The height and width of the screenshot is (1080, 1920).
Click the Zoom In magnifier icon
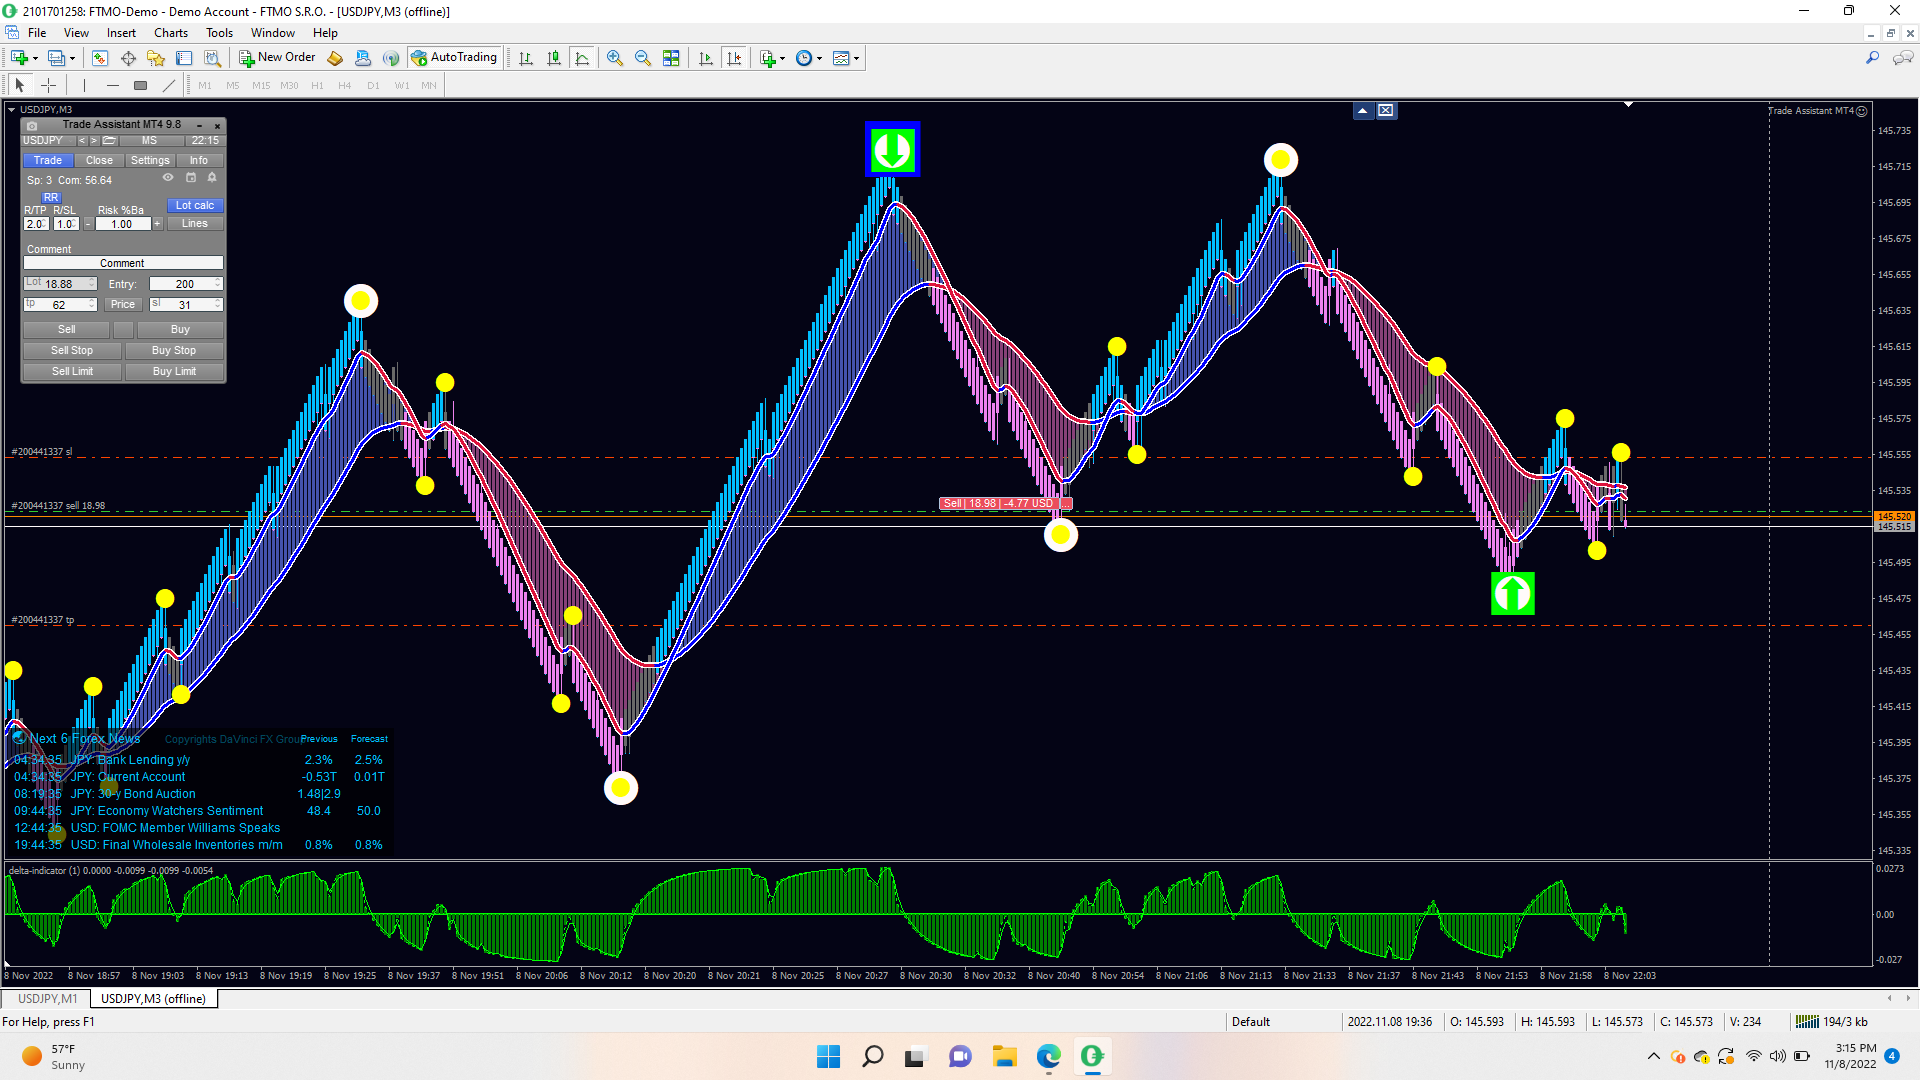pos(615,58)
